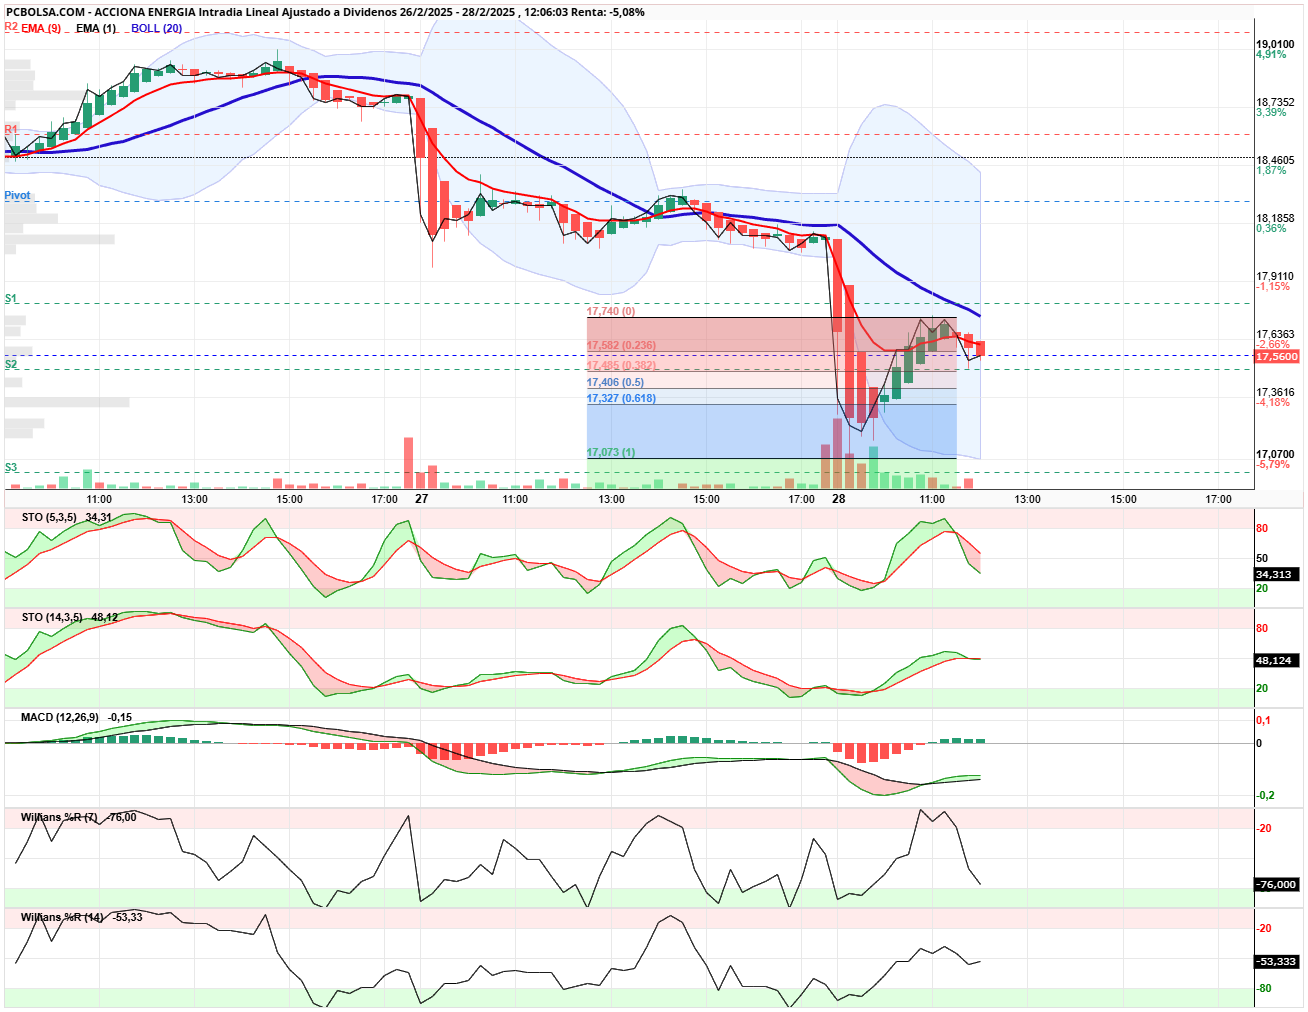The width and height of the screenshot is (1308, 1012).
Task: Click the Fibonacci 17,740 (0) level label
Action: click(x=611, y=311)
